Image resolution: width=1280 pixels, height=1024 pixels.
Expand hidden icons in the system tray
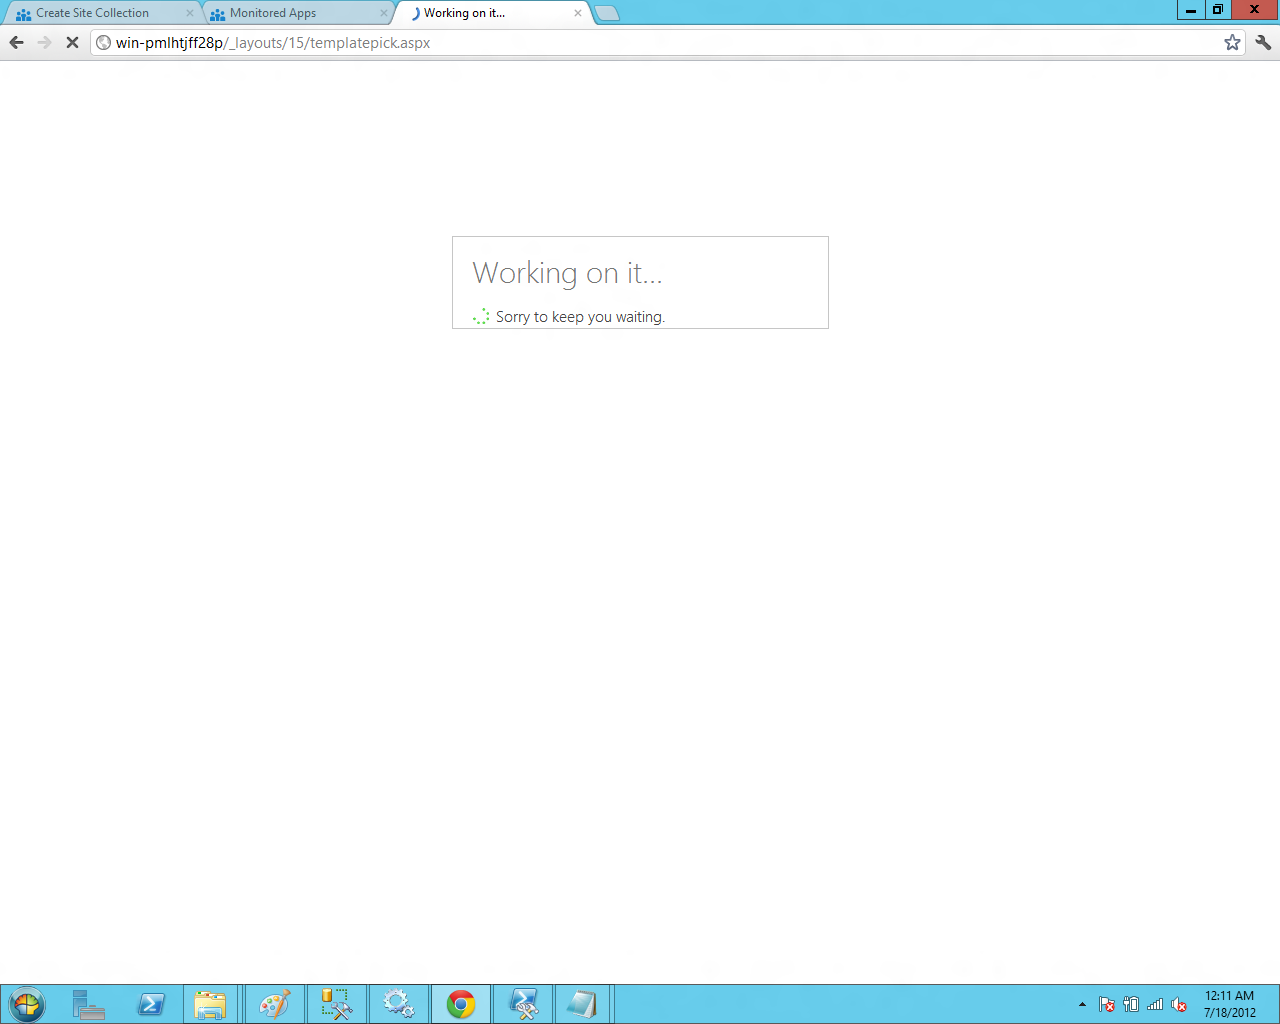pyautogui.click(x=1081, y=1004)
